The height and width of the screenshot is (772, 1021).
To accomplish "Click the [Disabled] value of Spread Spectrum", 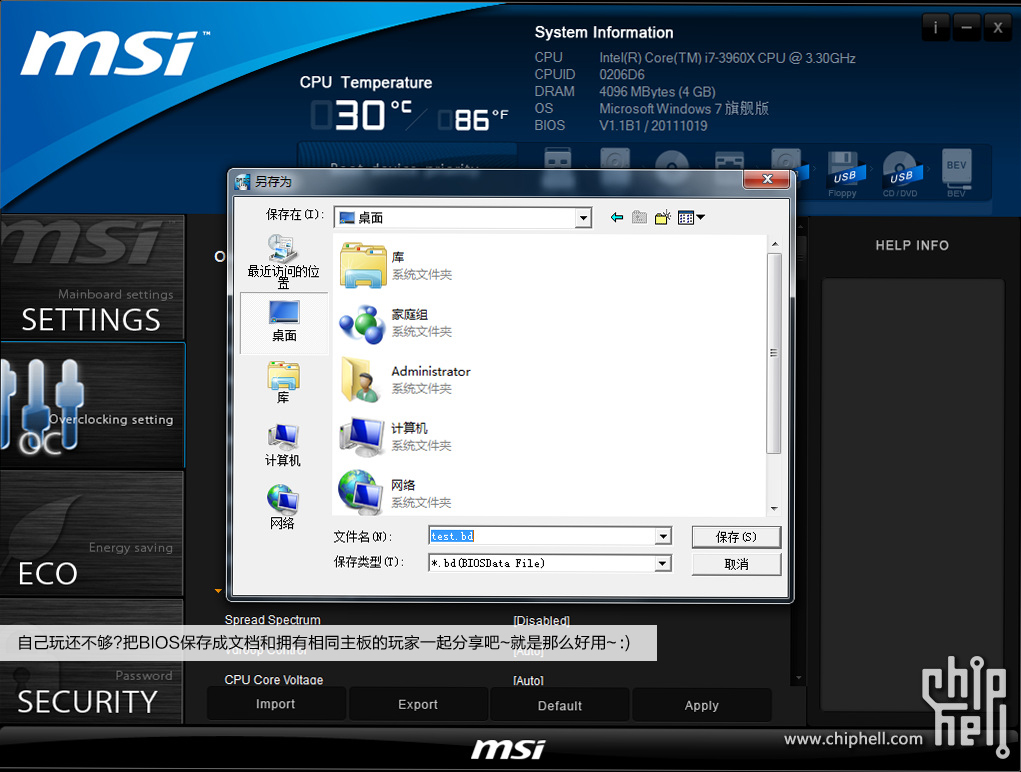I will 541,620.
